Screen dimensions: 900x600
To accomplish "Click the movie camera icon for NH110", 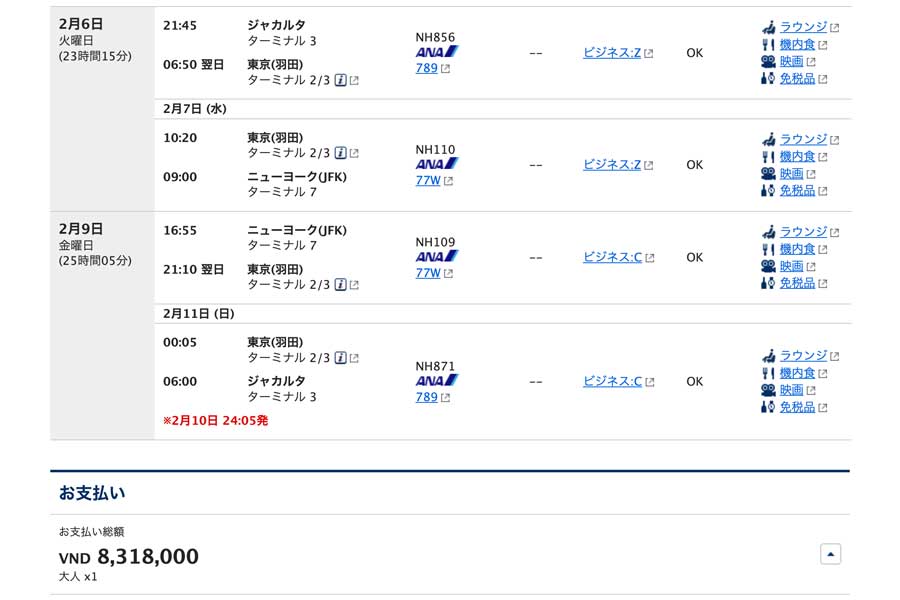I will [x=768, y=173].
